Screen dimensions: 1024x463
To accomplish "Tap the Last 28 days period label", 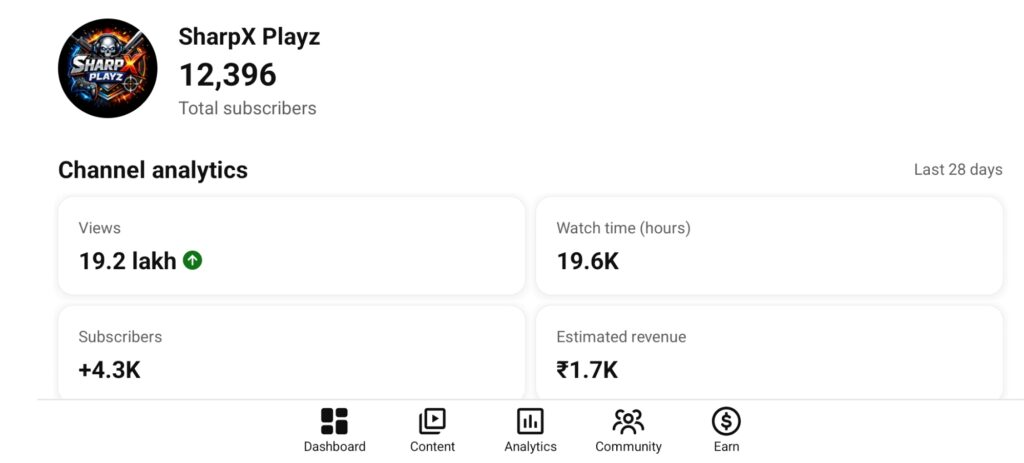I will tap(957, 170).
